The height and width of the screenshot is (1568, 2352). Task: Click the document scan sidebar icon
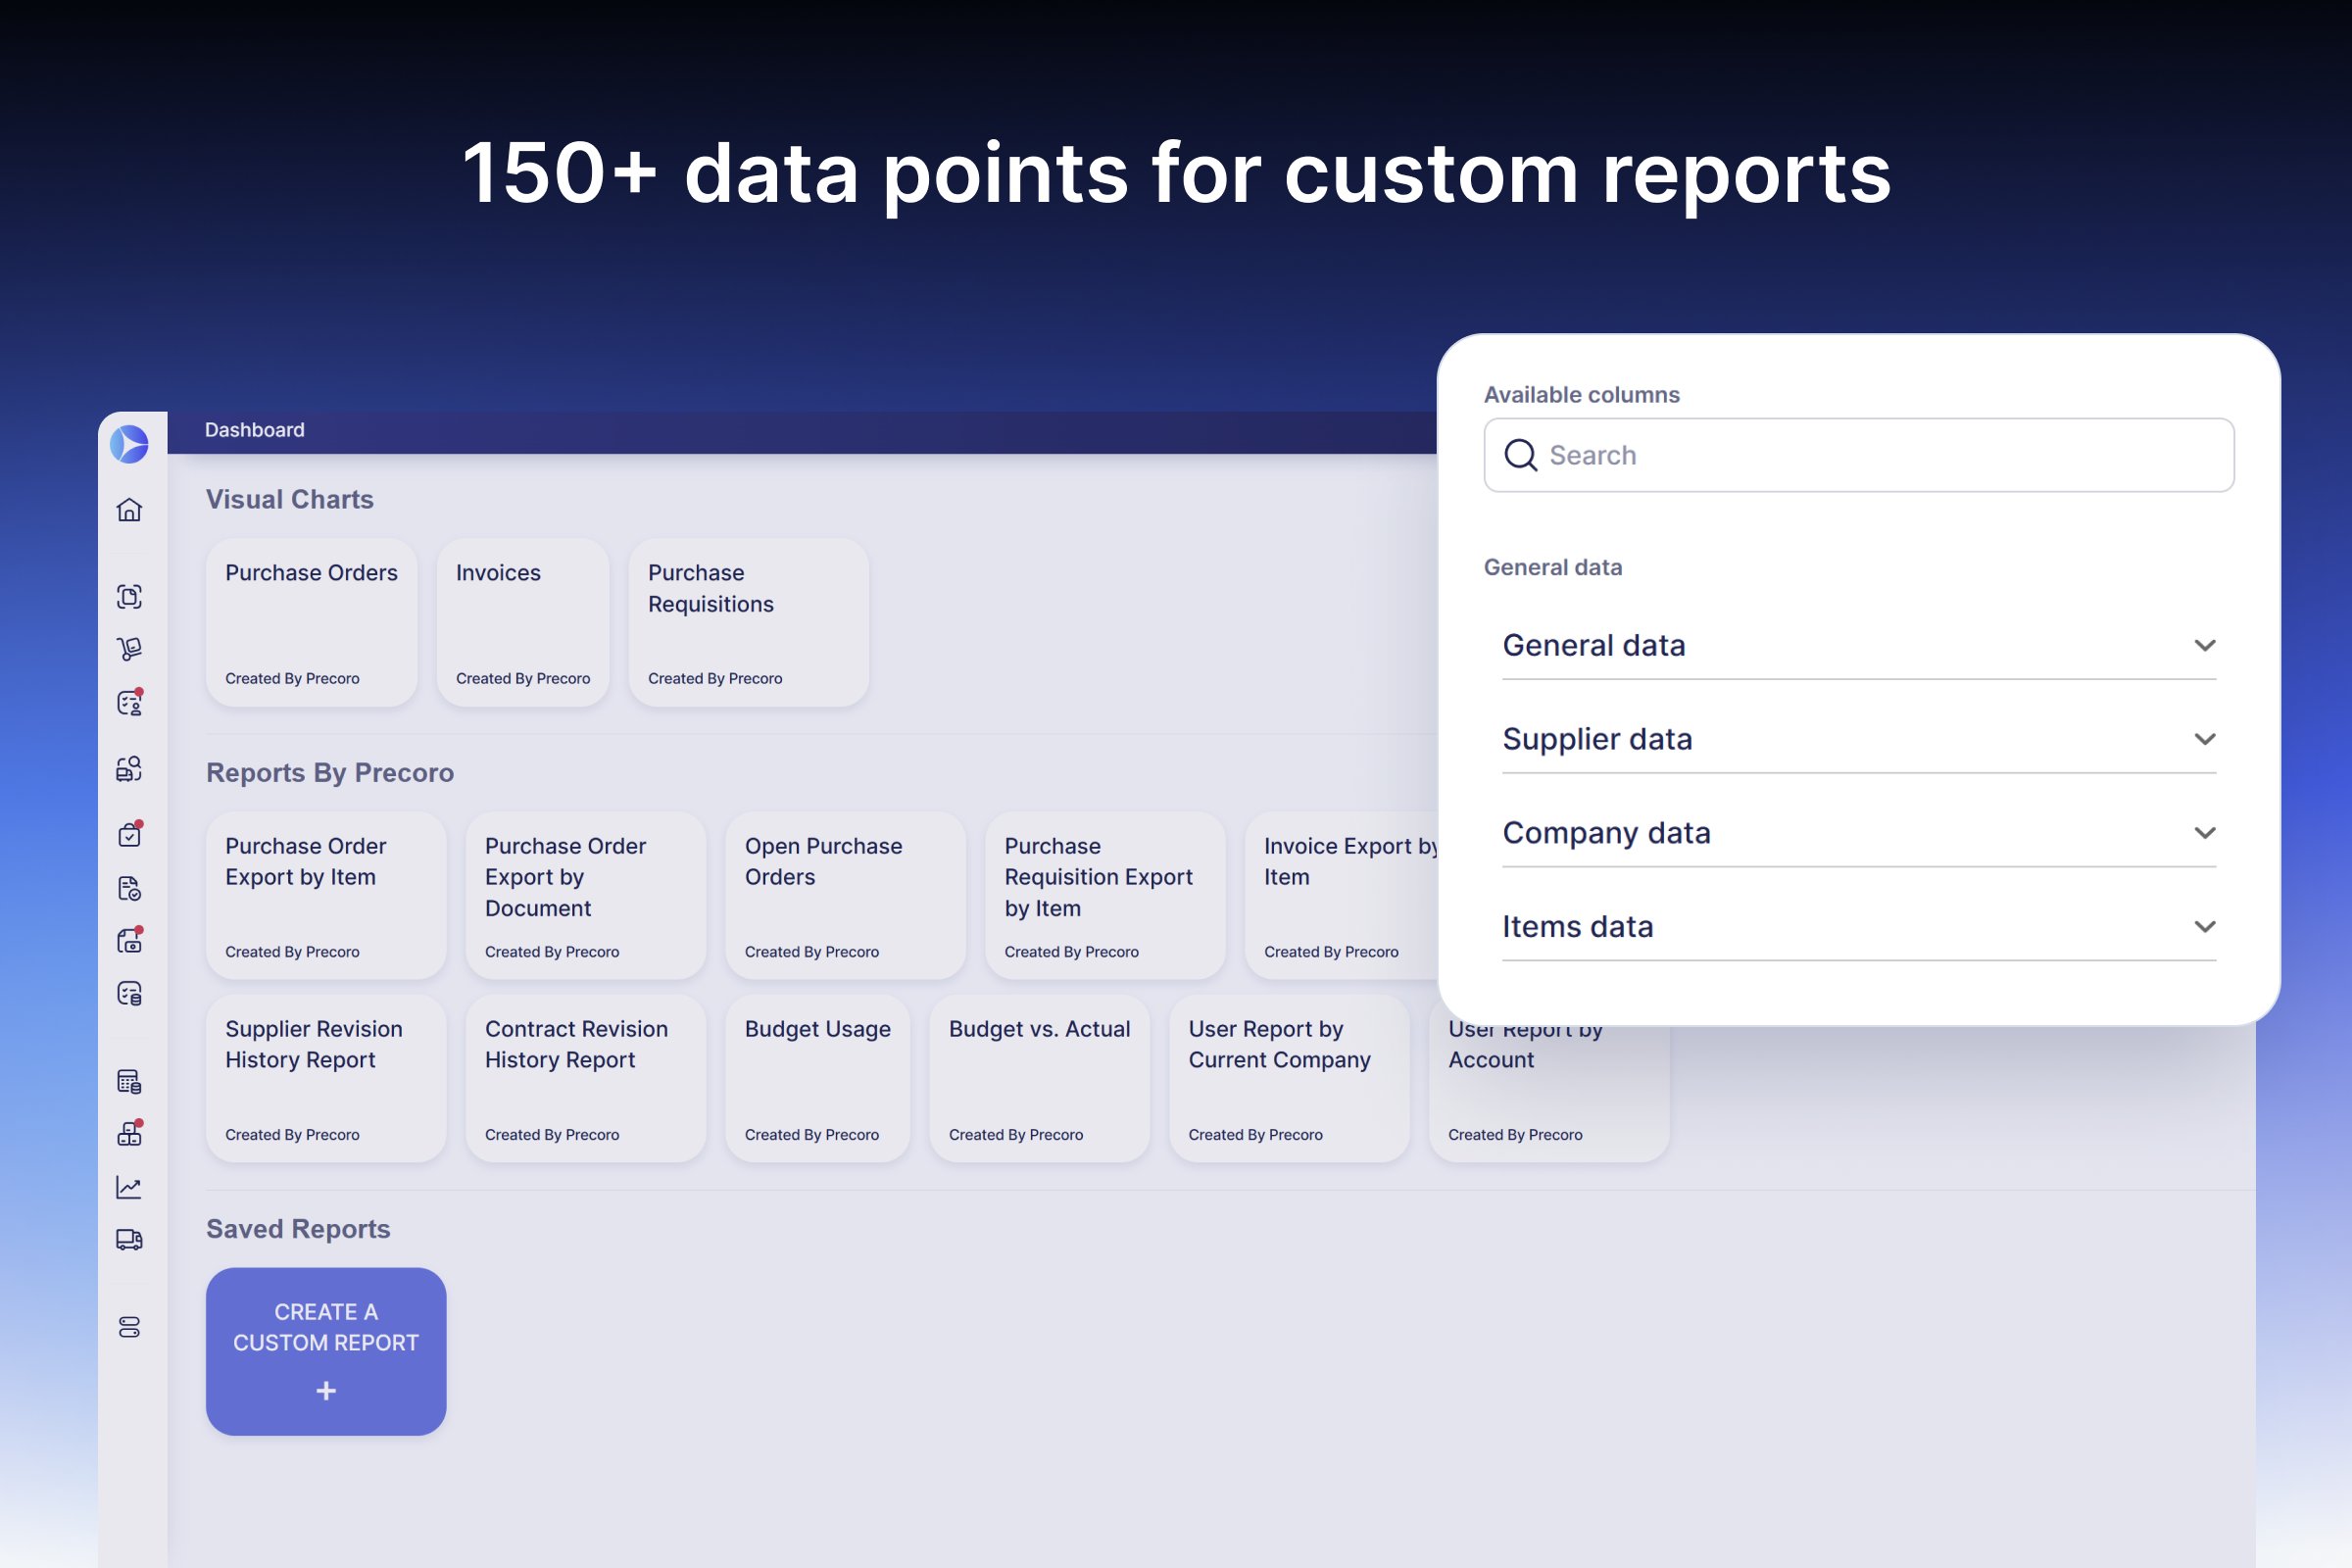click(x=130, y=597)
